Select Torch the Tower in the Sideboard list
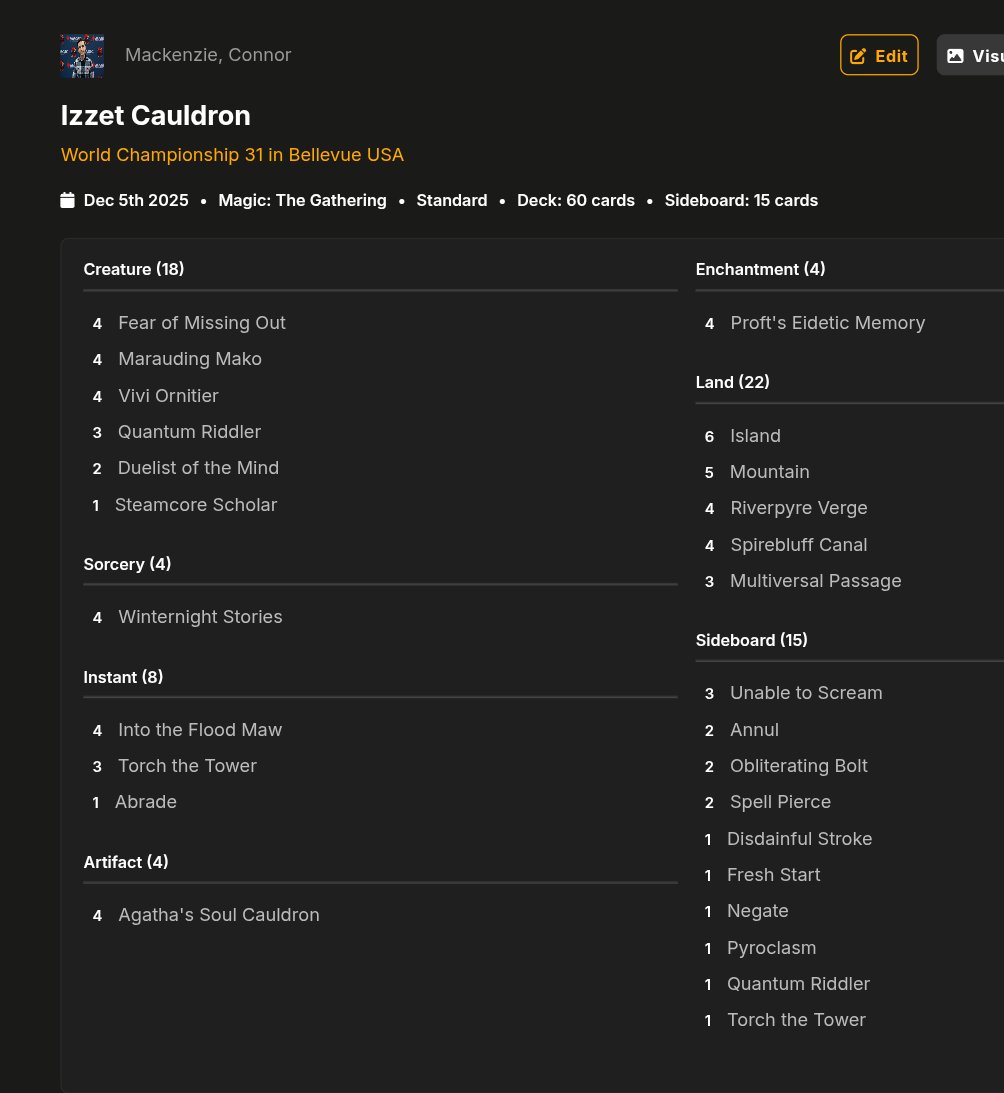Viewport: 1004px width, 1093px height. (x=796, y=1021)
